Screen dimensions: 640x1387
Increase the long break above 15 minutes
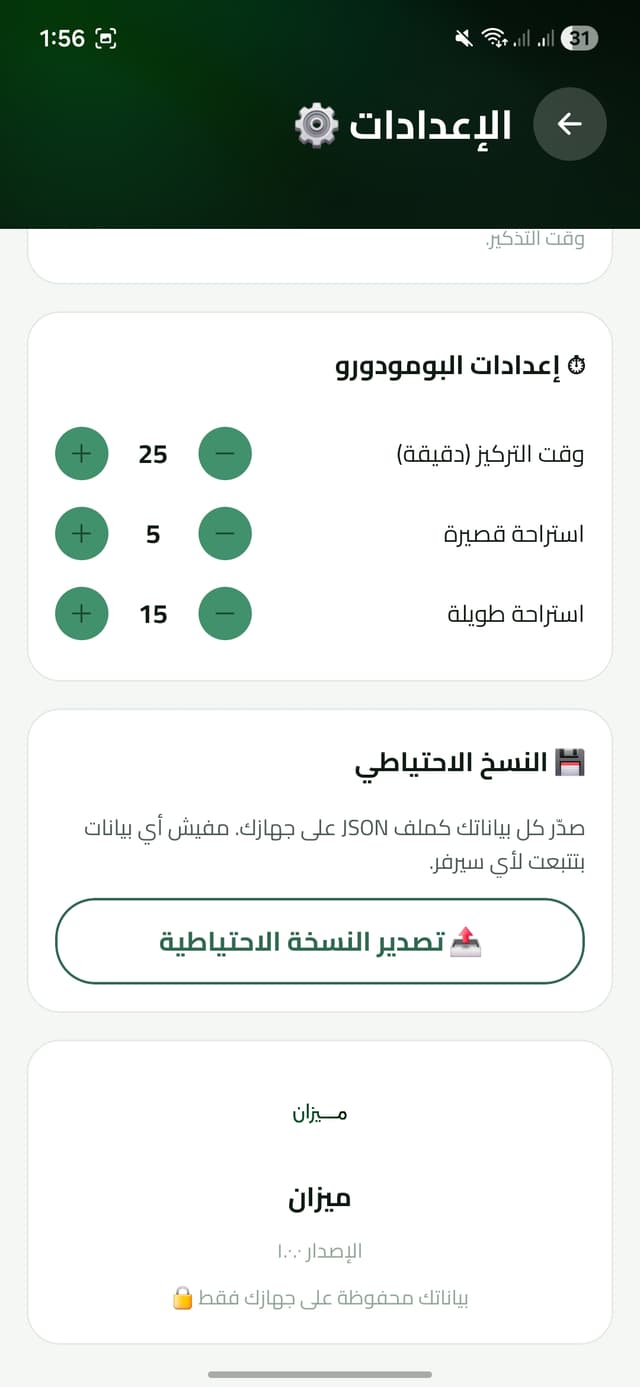tap(81, 613)
